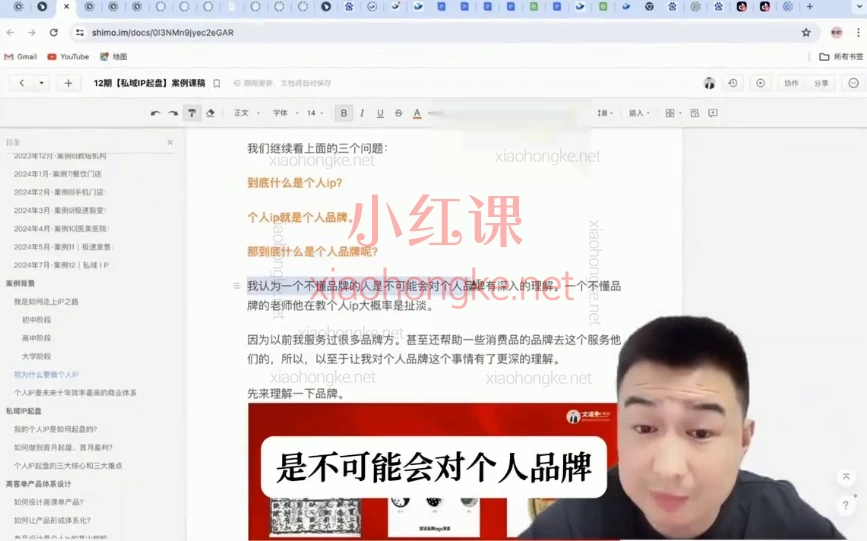Select the 私域IP起盘 outline heading

[x=23, y=411]
